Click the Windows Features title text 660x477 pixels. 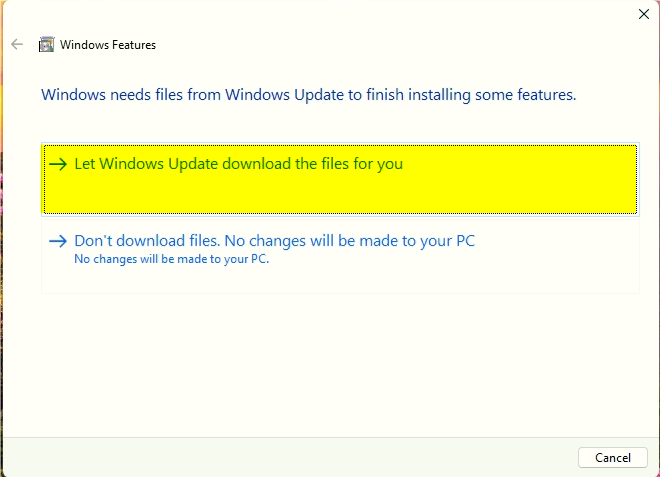pyautogui.click(x=108, y=45)
